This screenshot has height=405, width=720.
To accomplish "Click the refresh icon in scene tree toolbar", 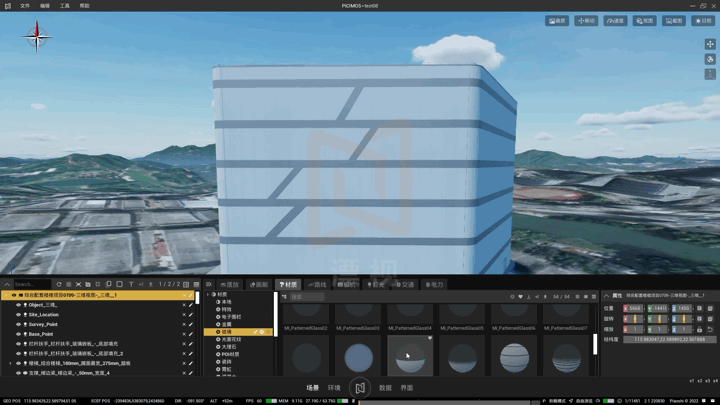I will click(59, 284).
